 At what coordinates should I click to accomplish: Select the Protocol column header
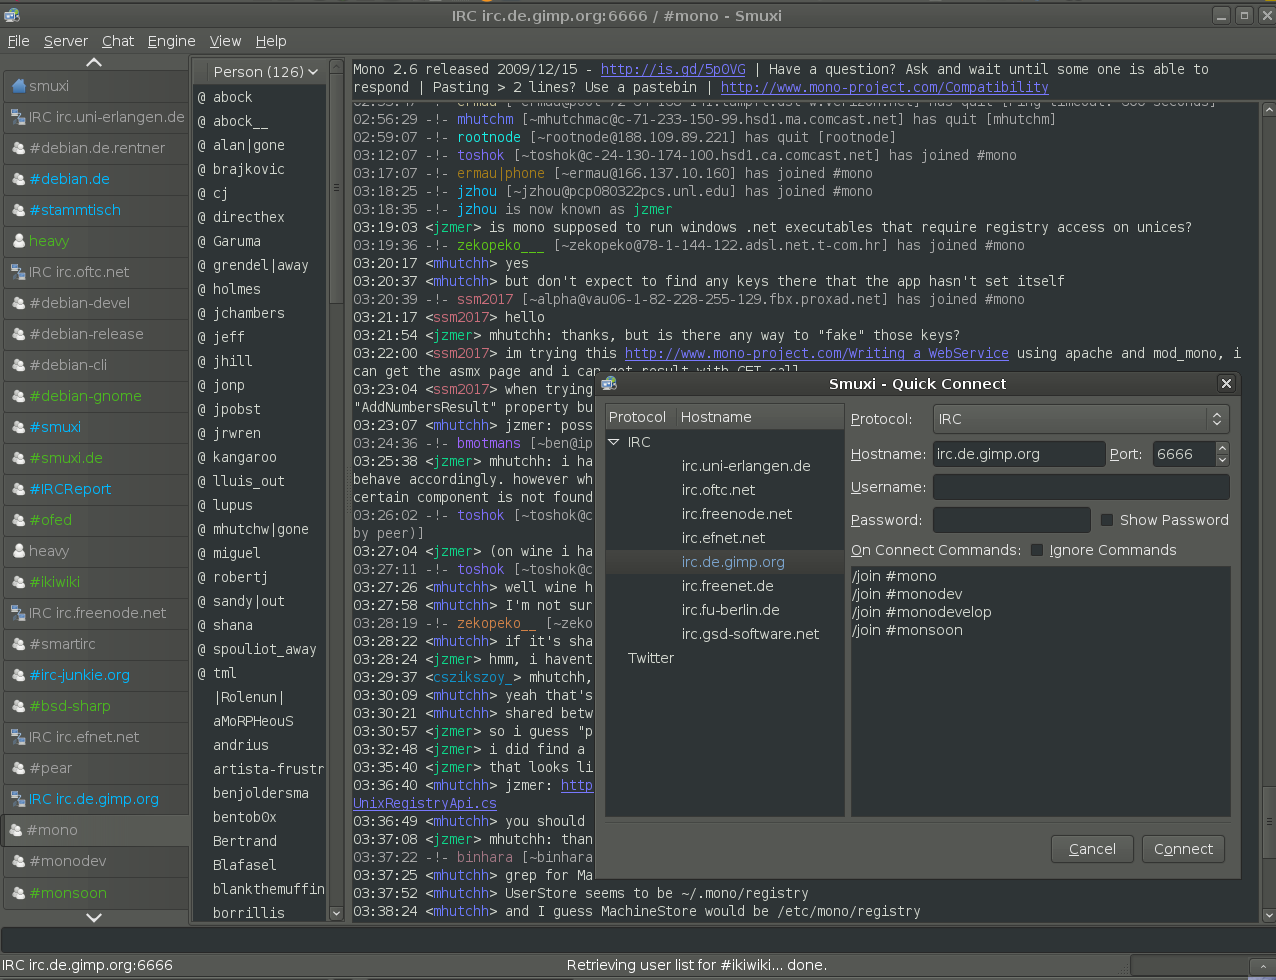click(x=638, y=417)
